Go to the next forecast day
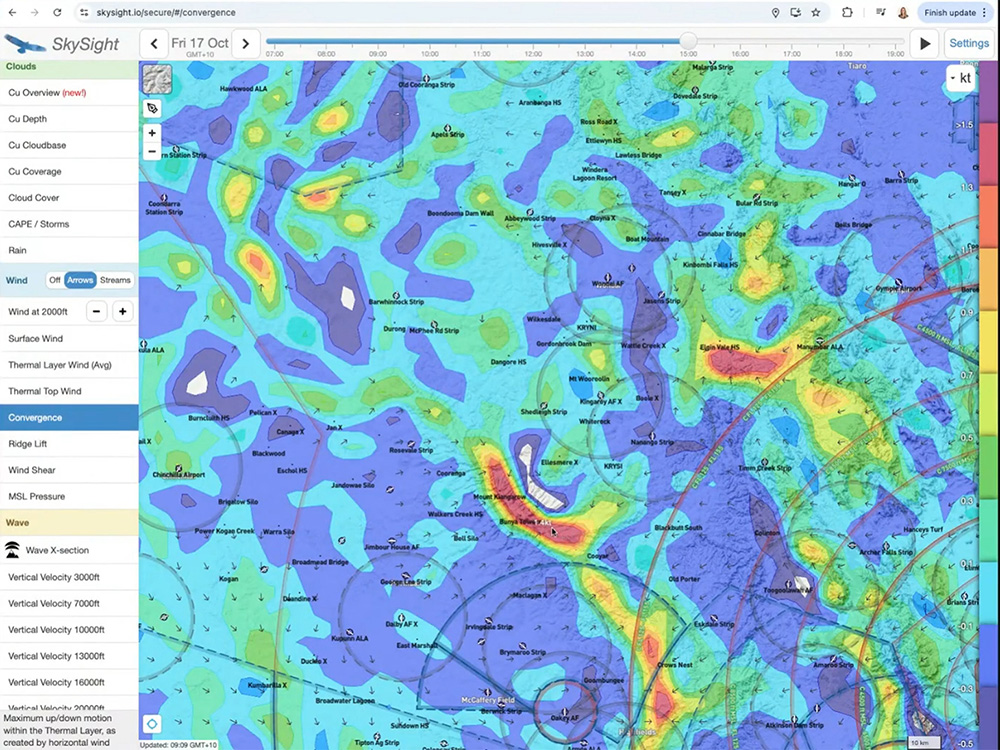The image size is (1000, 750). click(x=246, y=43)
